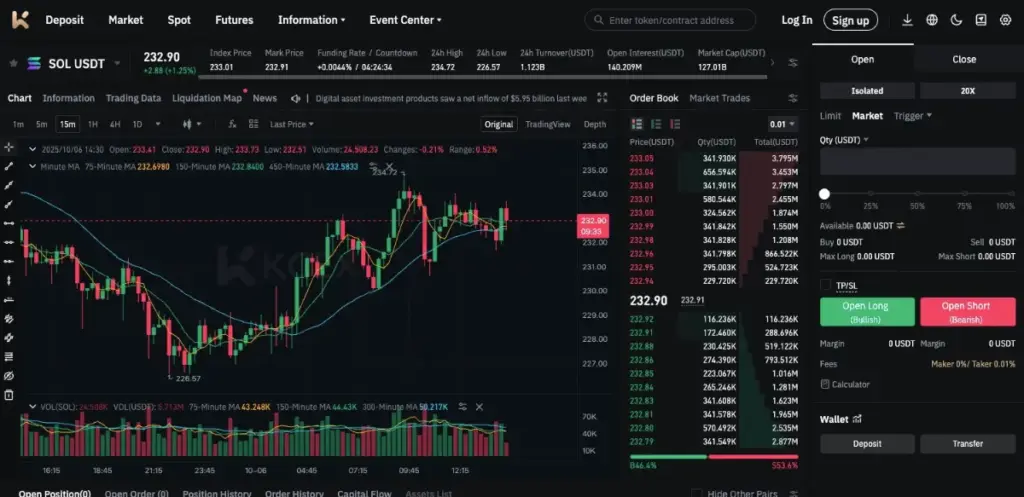1024x497 pixels.
Task: Remove the Minute MA indicator with X
Action: point(389,167)
